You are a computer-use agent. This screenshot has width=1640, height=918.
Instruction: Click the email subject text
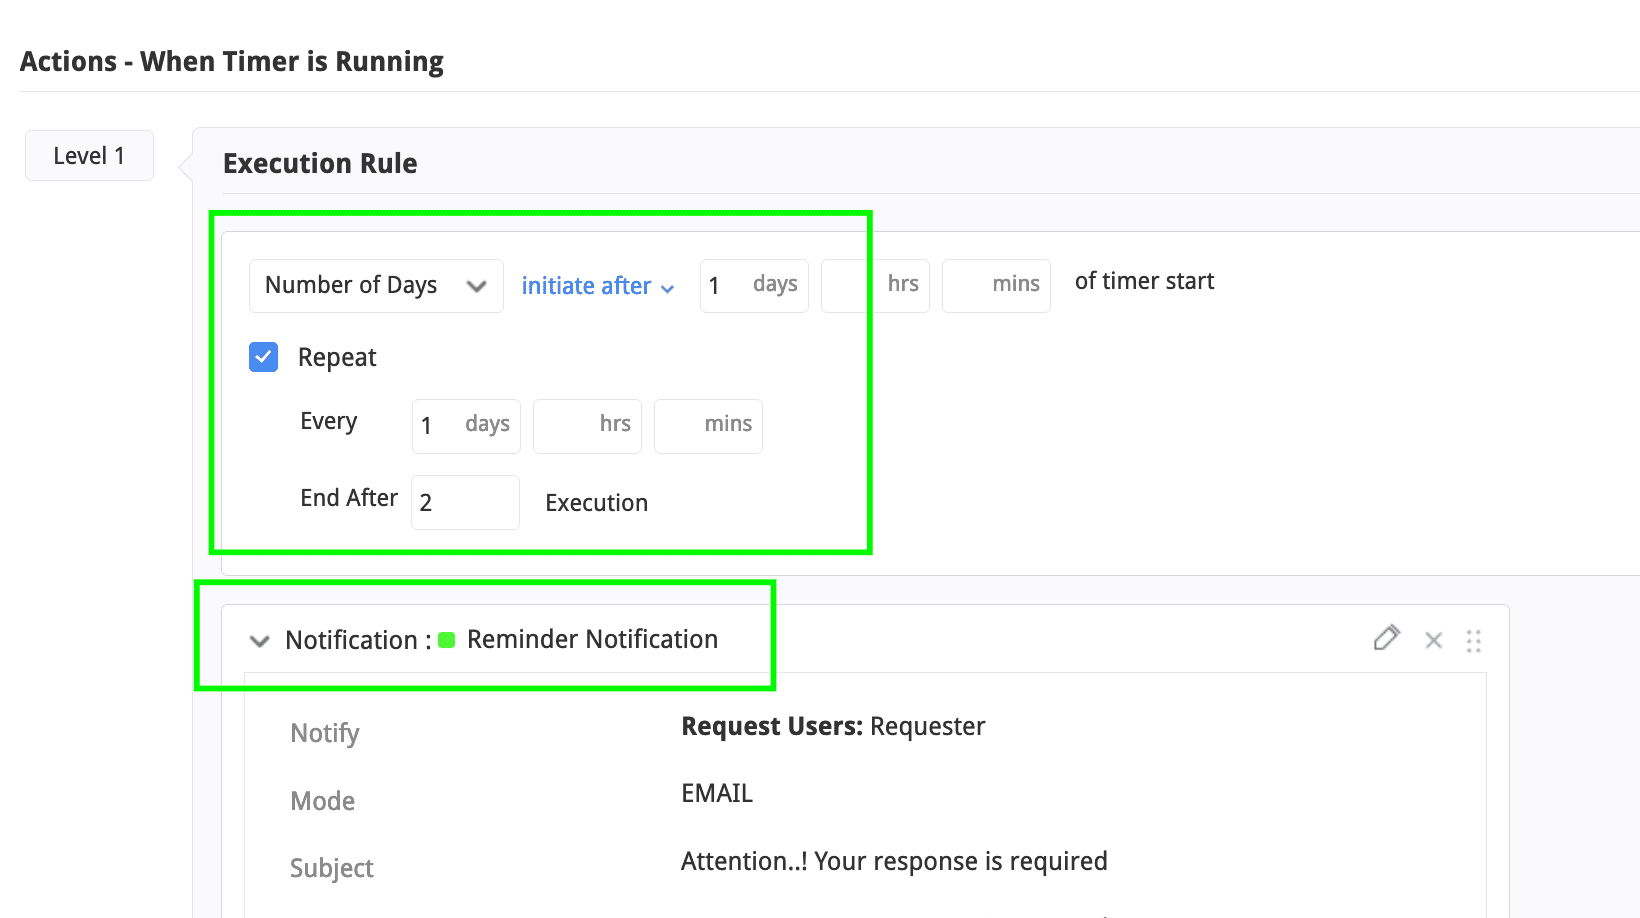pyautogui.click(x=894, y=861)
